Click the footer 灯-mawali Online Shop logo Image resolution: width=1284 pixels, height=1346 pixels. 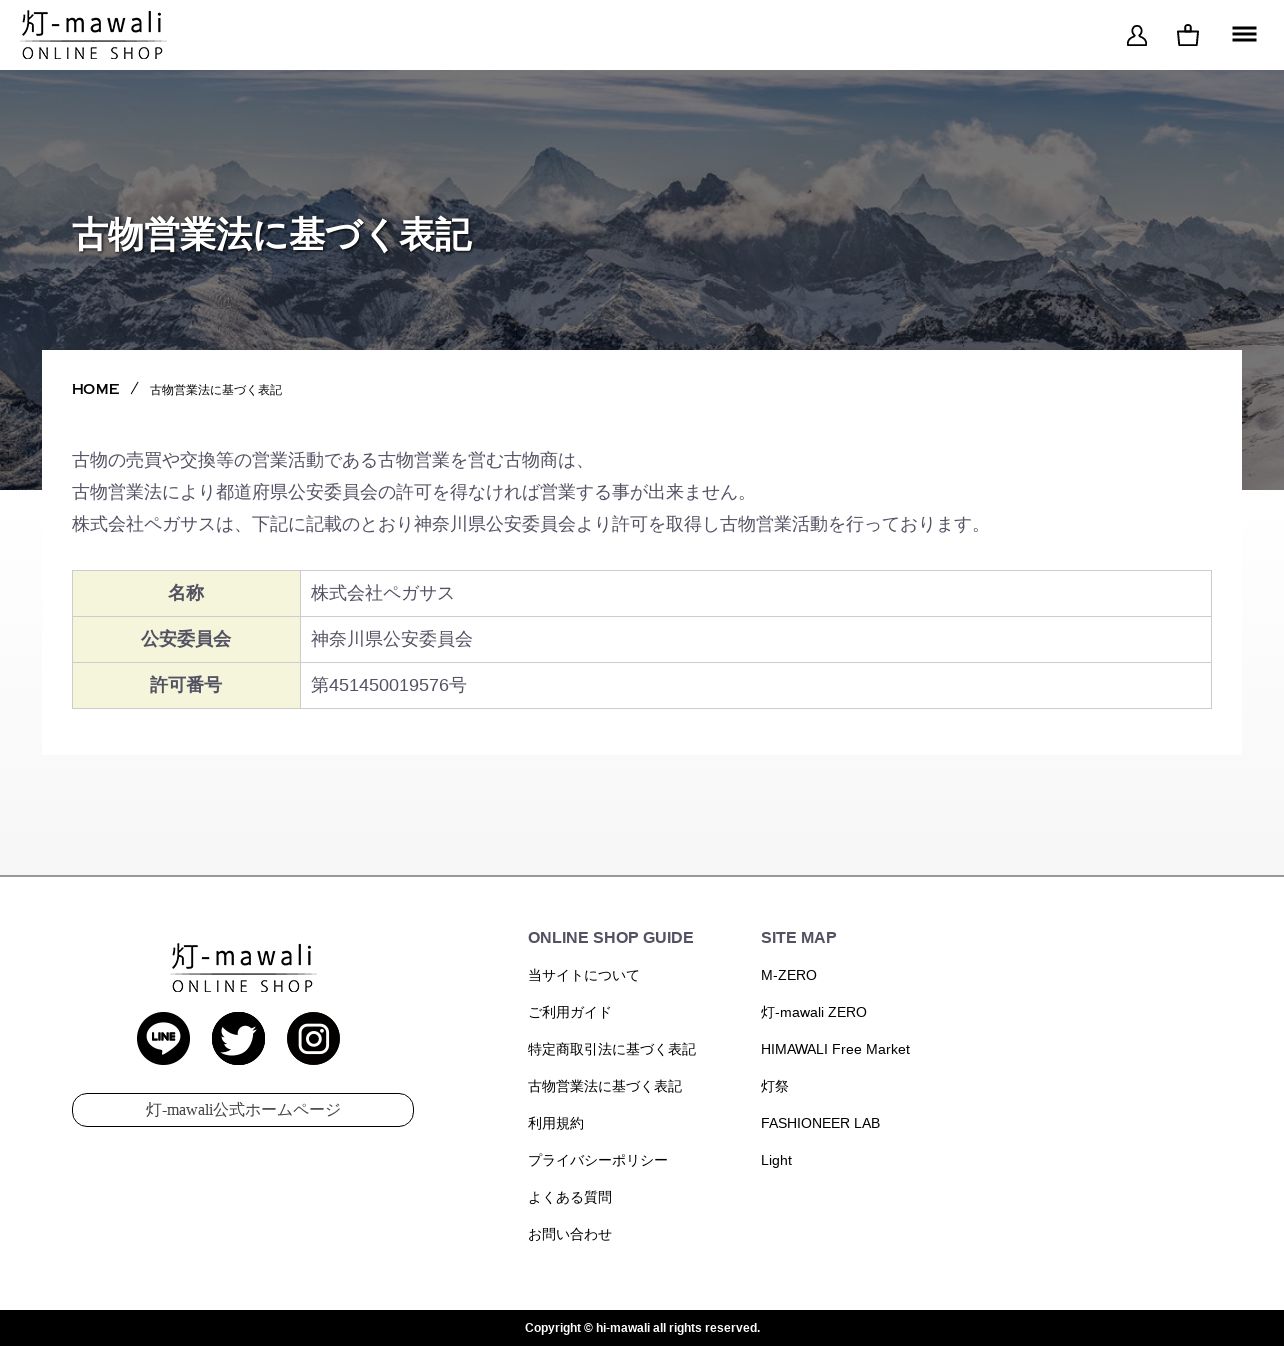(243, 968)
